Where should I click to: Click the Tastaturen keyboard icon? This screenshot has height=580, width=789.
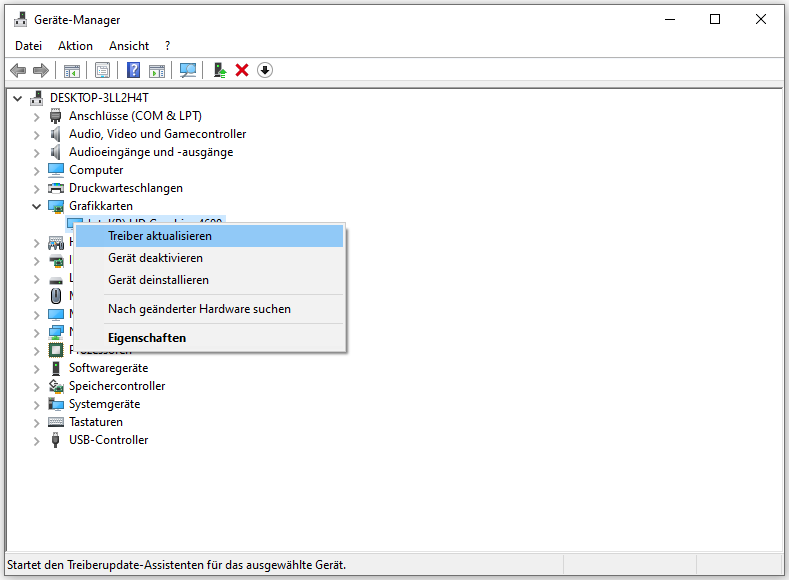point(56,422)
